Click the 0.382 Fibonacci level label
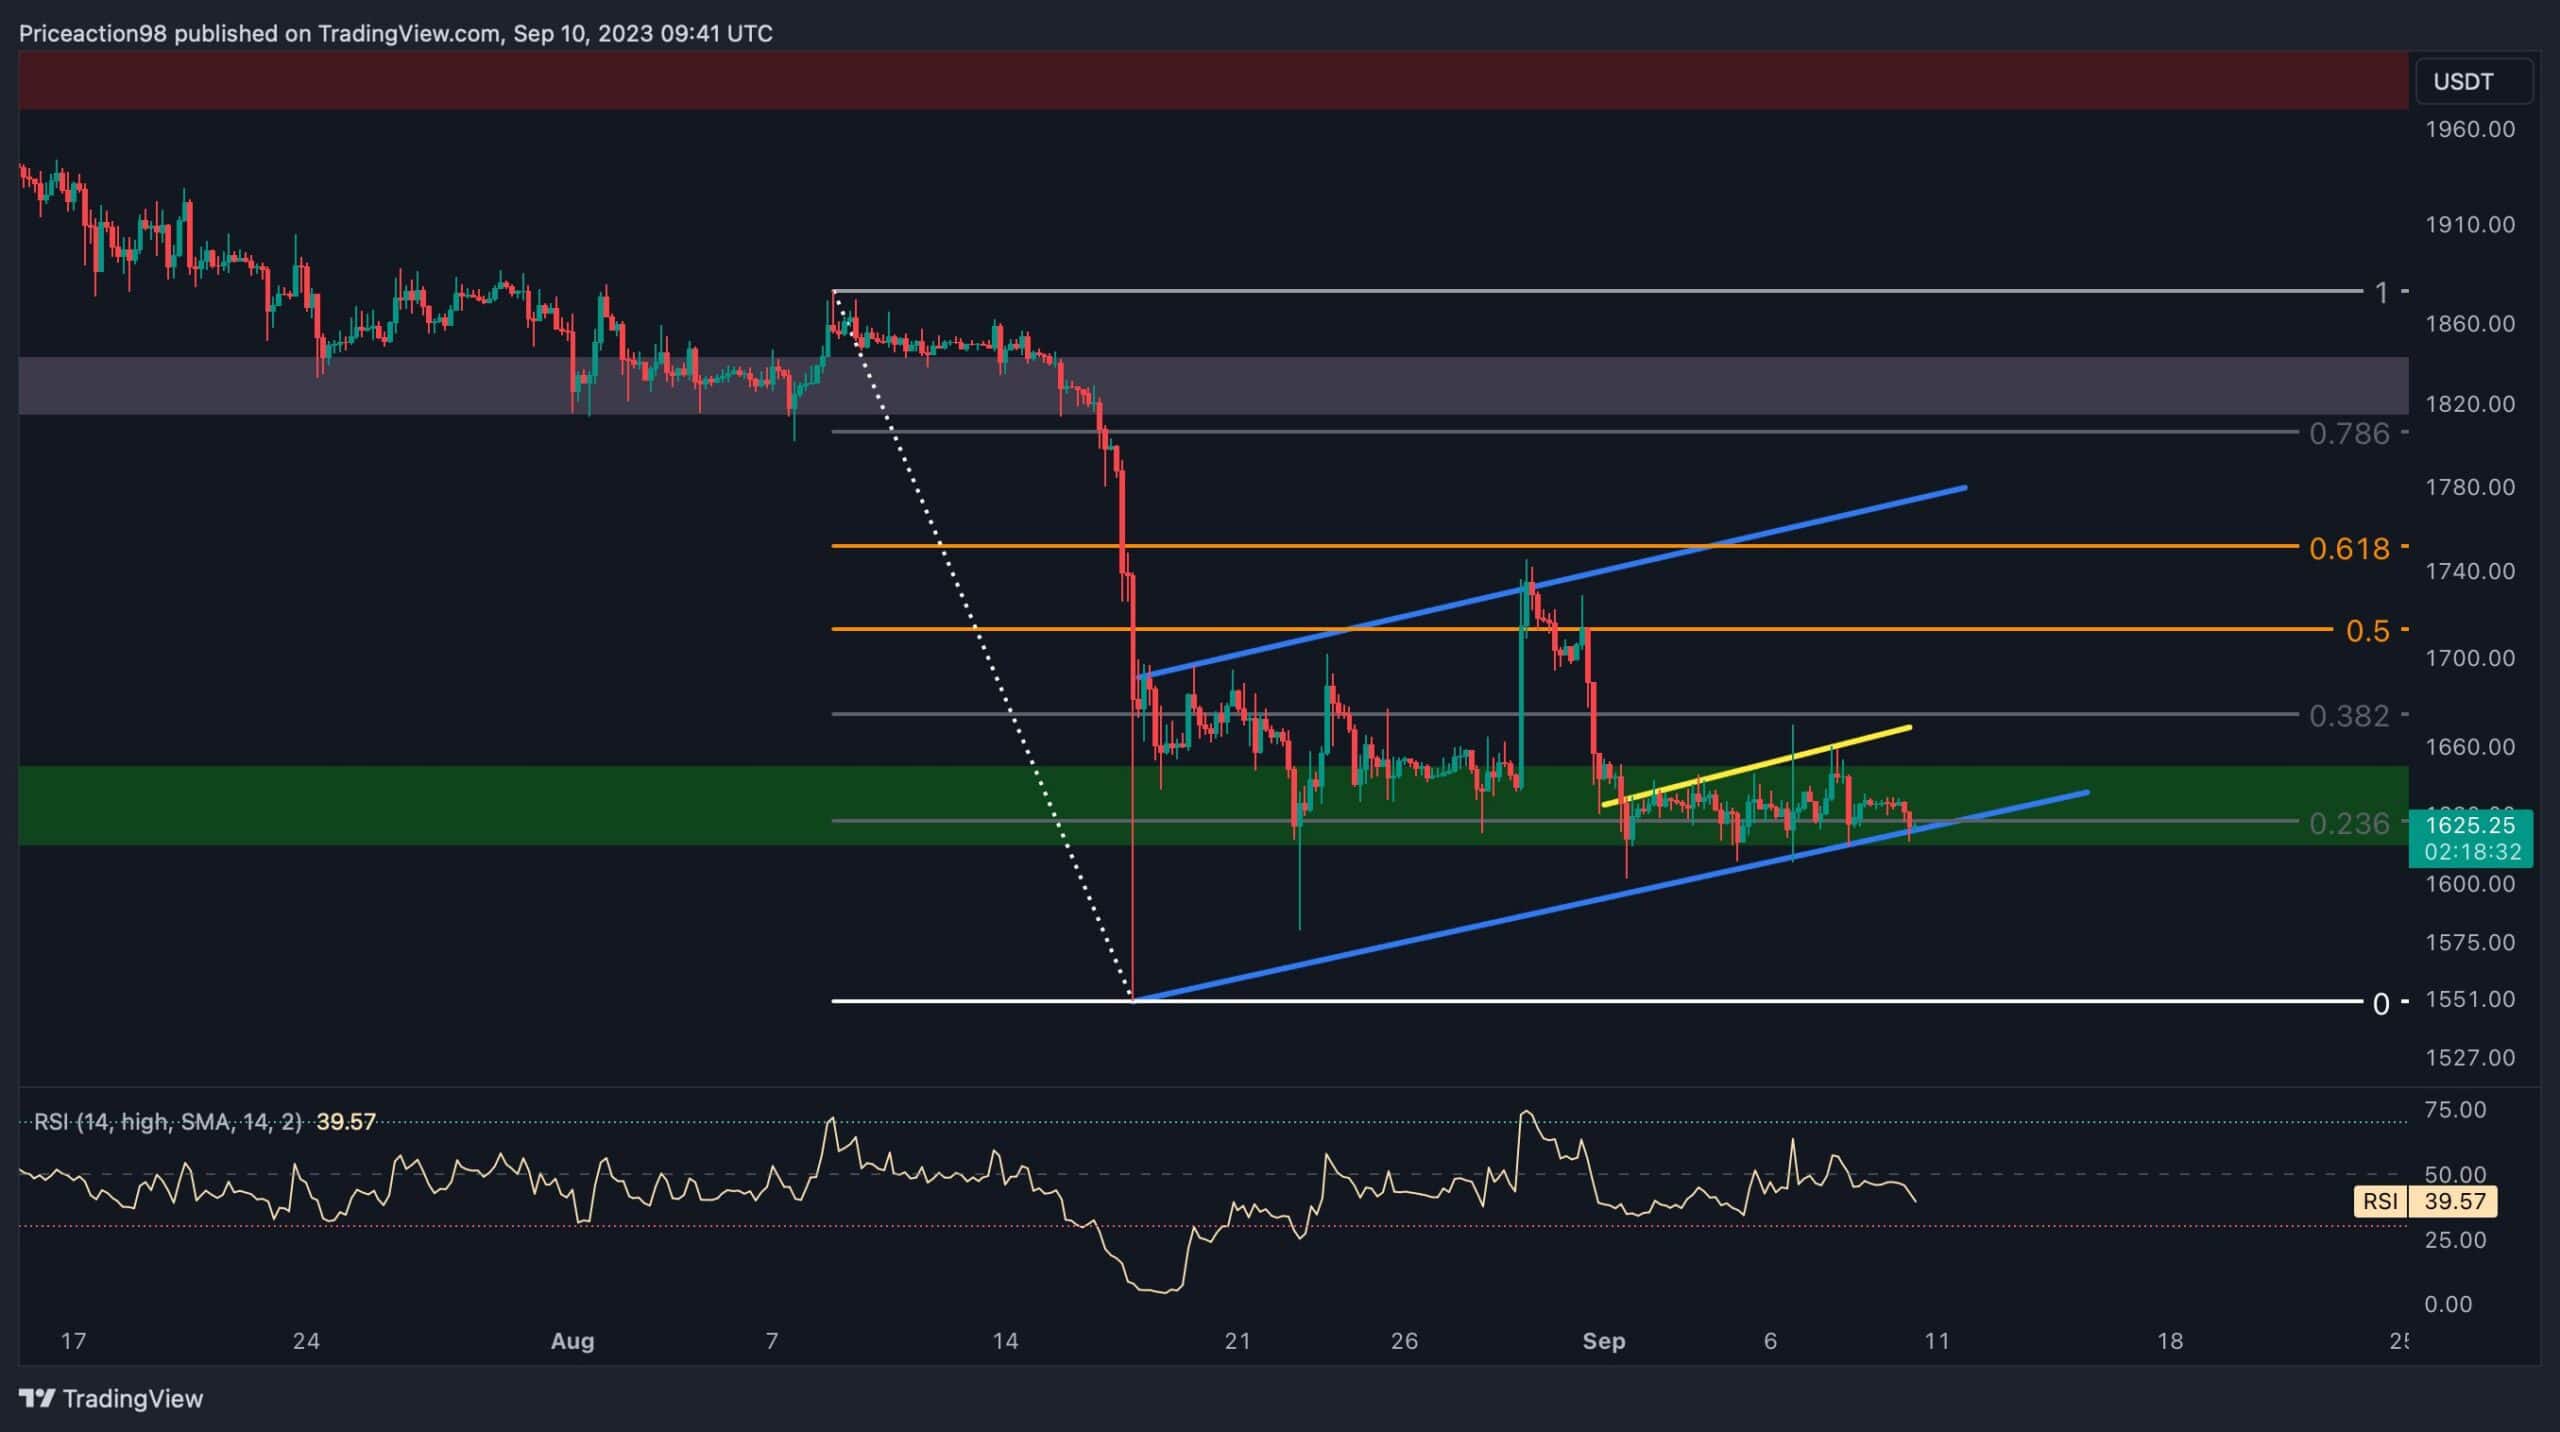The width and height of the screenshot is (2560, 1432). [2348, 716]
